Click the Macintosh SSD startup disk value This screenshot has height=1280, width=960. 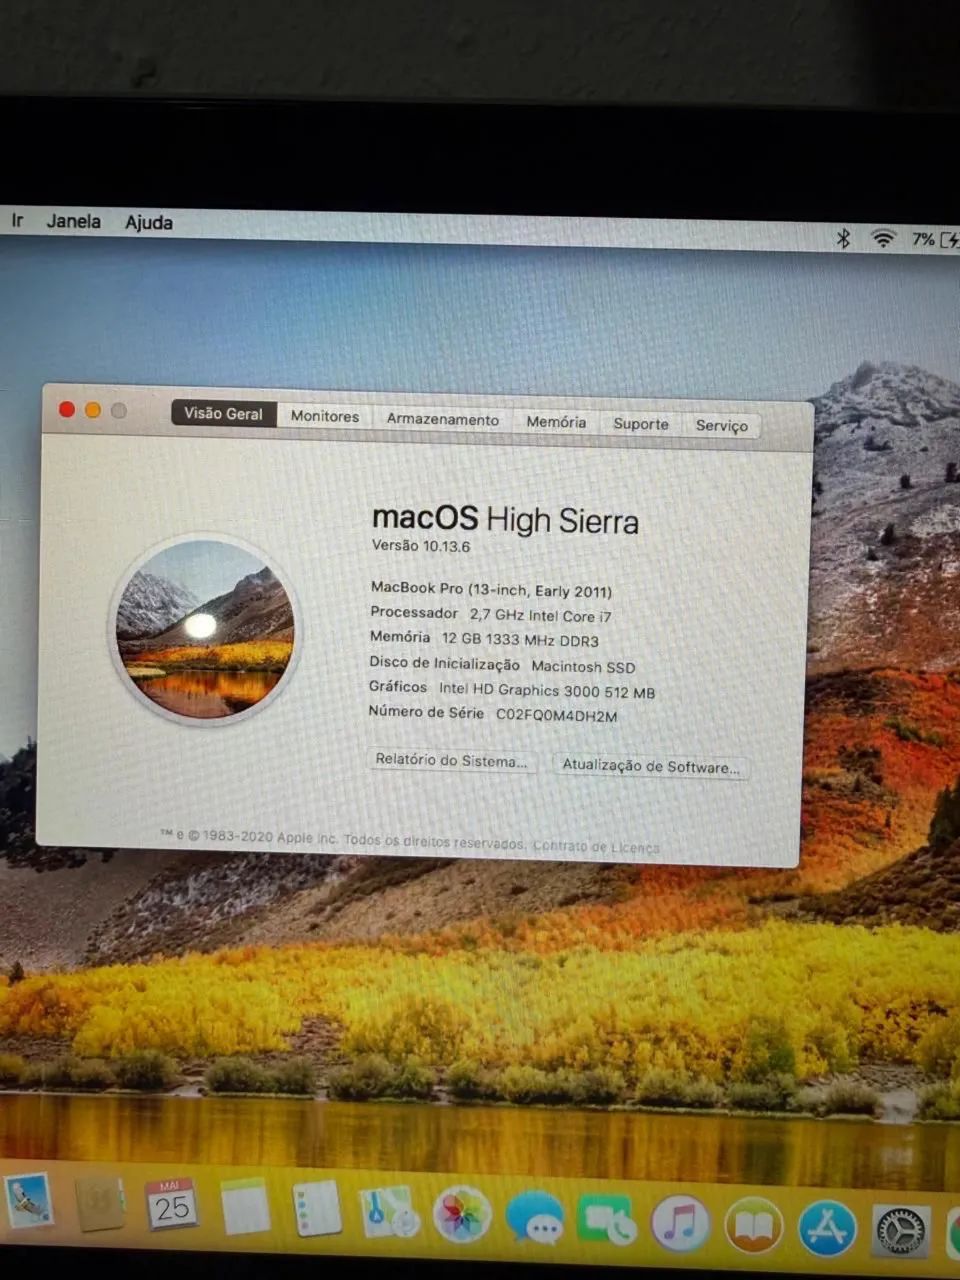pyautogui.click(x=583, y=667)
